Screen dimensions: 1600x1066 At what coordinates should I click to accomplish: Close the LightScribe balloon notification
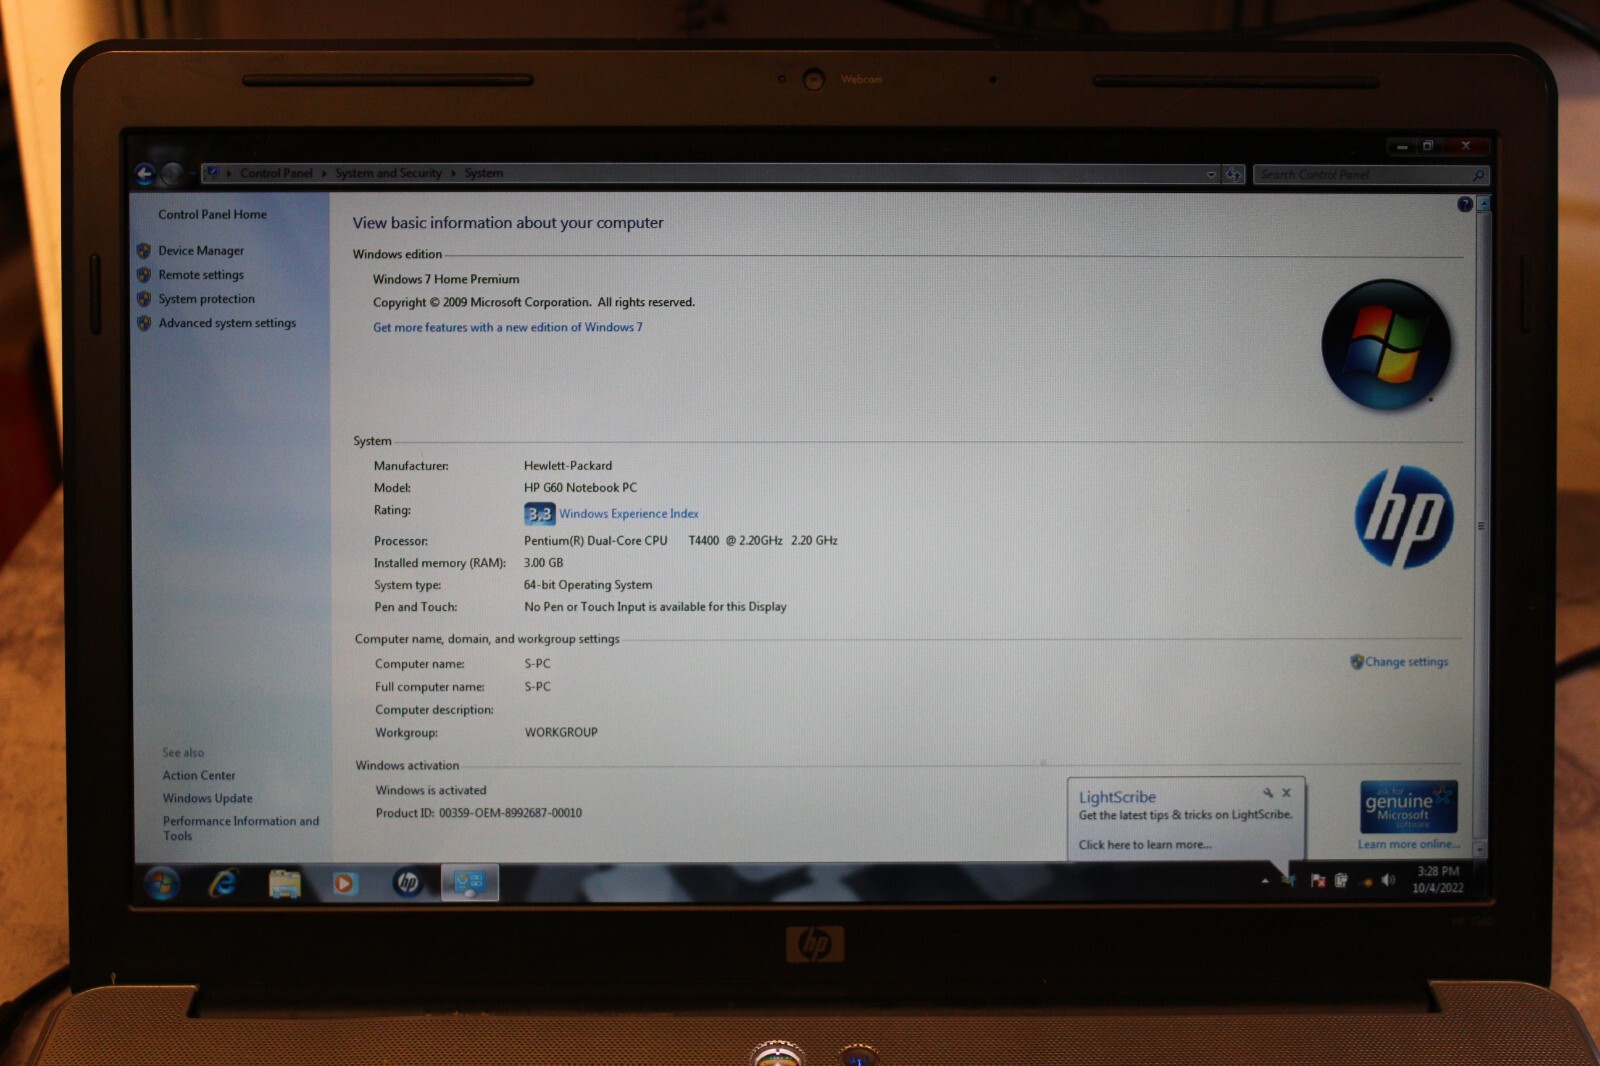1287,793
